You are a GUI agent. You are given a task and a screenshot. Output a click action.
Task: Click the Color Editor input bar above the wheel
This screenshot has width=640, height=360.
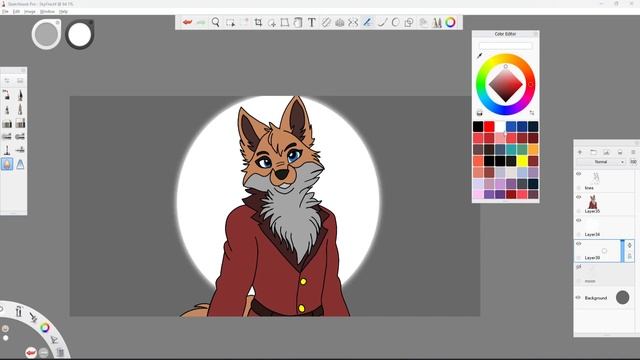point(505,46)
